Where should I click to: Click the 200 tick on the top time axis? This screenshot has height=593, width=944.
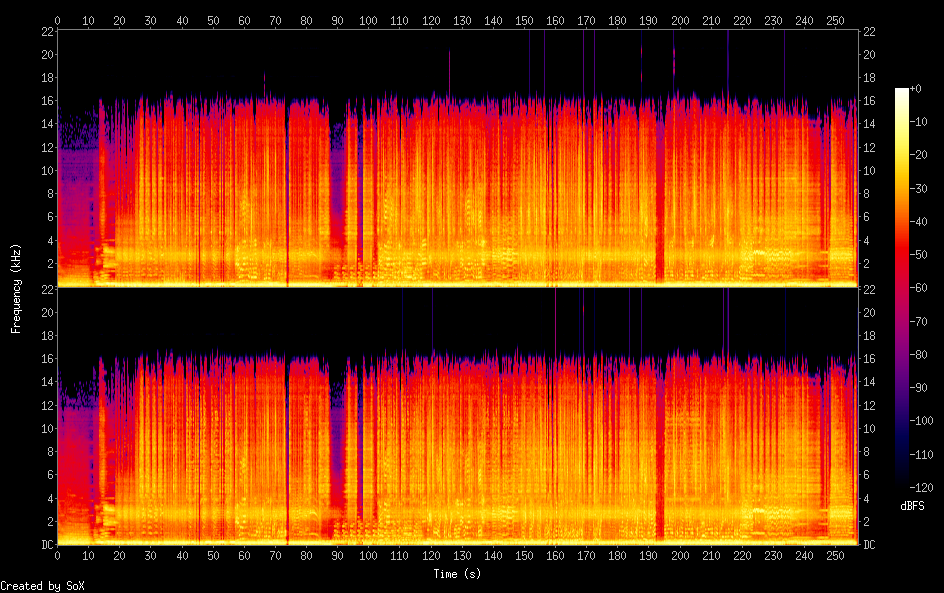click(680, 19)
